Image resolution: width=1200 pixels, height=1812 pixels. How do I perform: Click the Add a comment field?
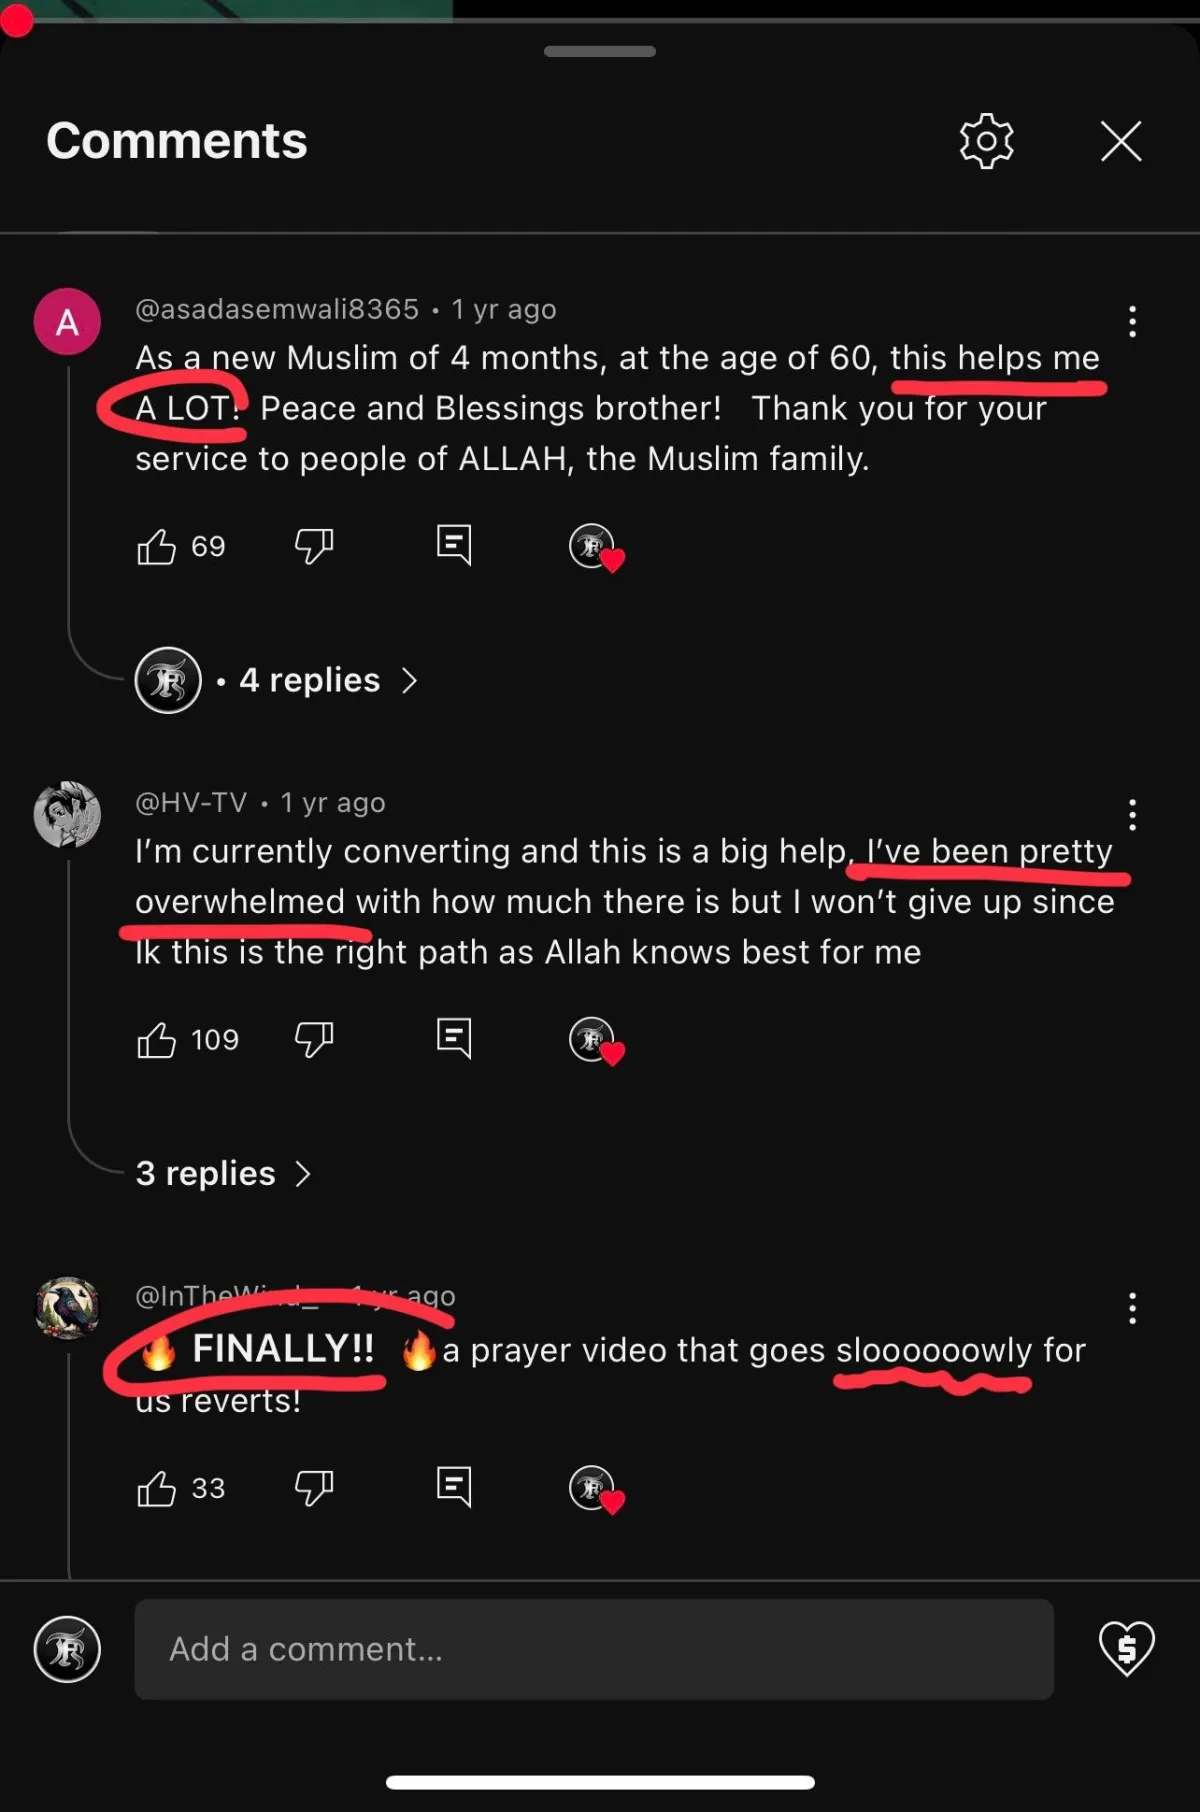click(594, 1649)
